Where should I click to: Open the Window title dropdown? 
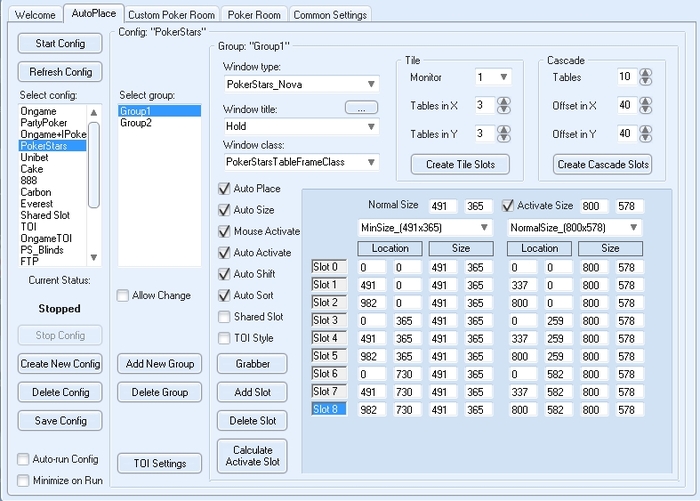point(301,126)
